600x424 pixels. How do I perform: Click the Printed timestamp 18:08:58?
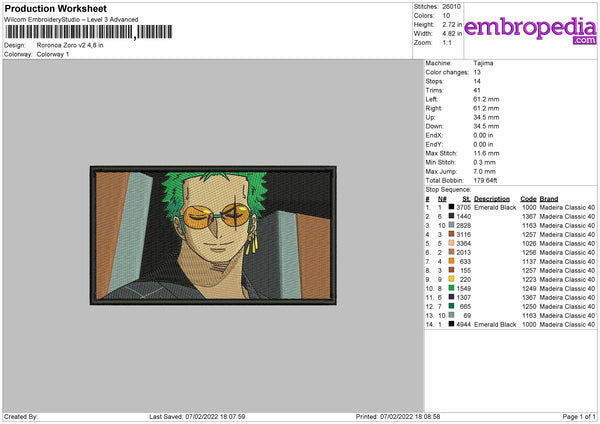tap(410, 416)
